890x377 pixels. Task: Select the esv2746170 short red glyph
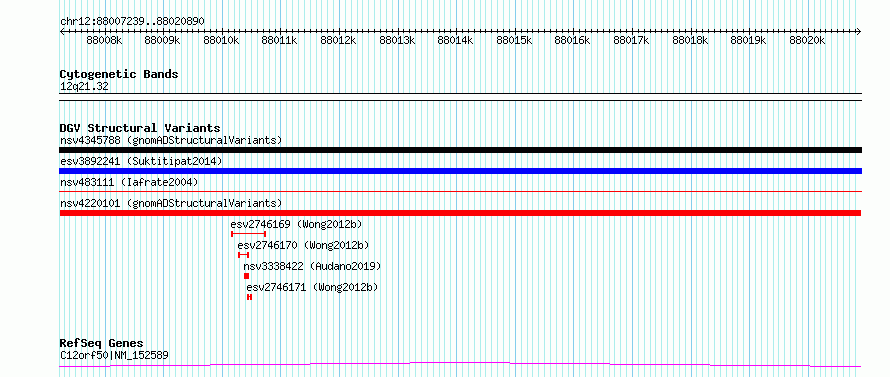click(x=244, y=255)
